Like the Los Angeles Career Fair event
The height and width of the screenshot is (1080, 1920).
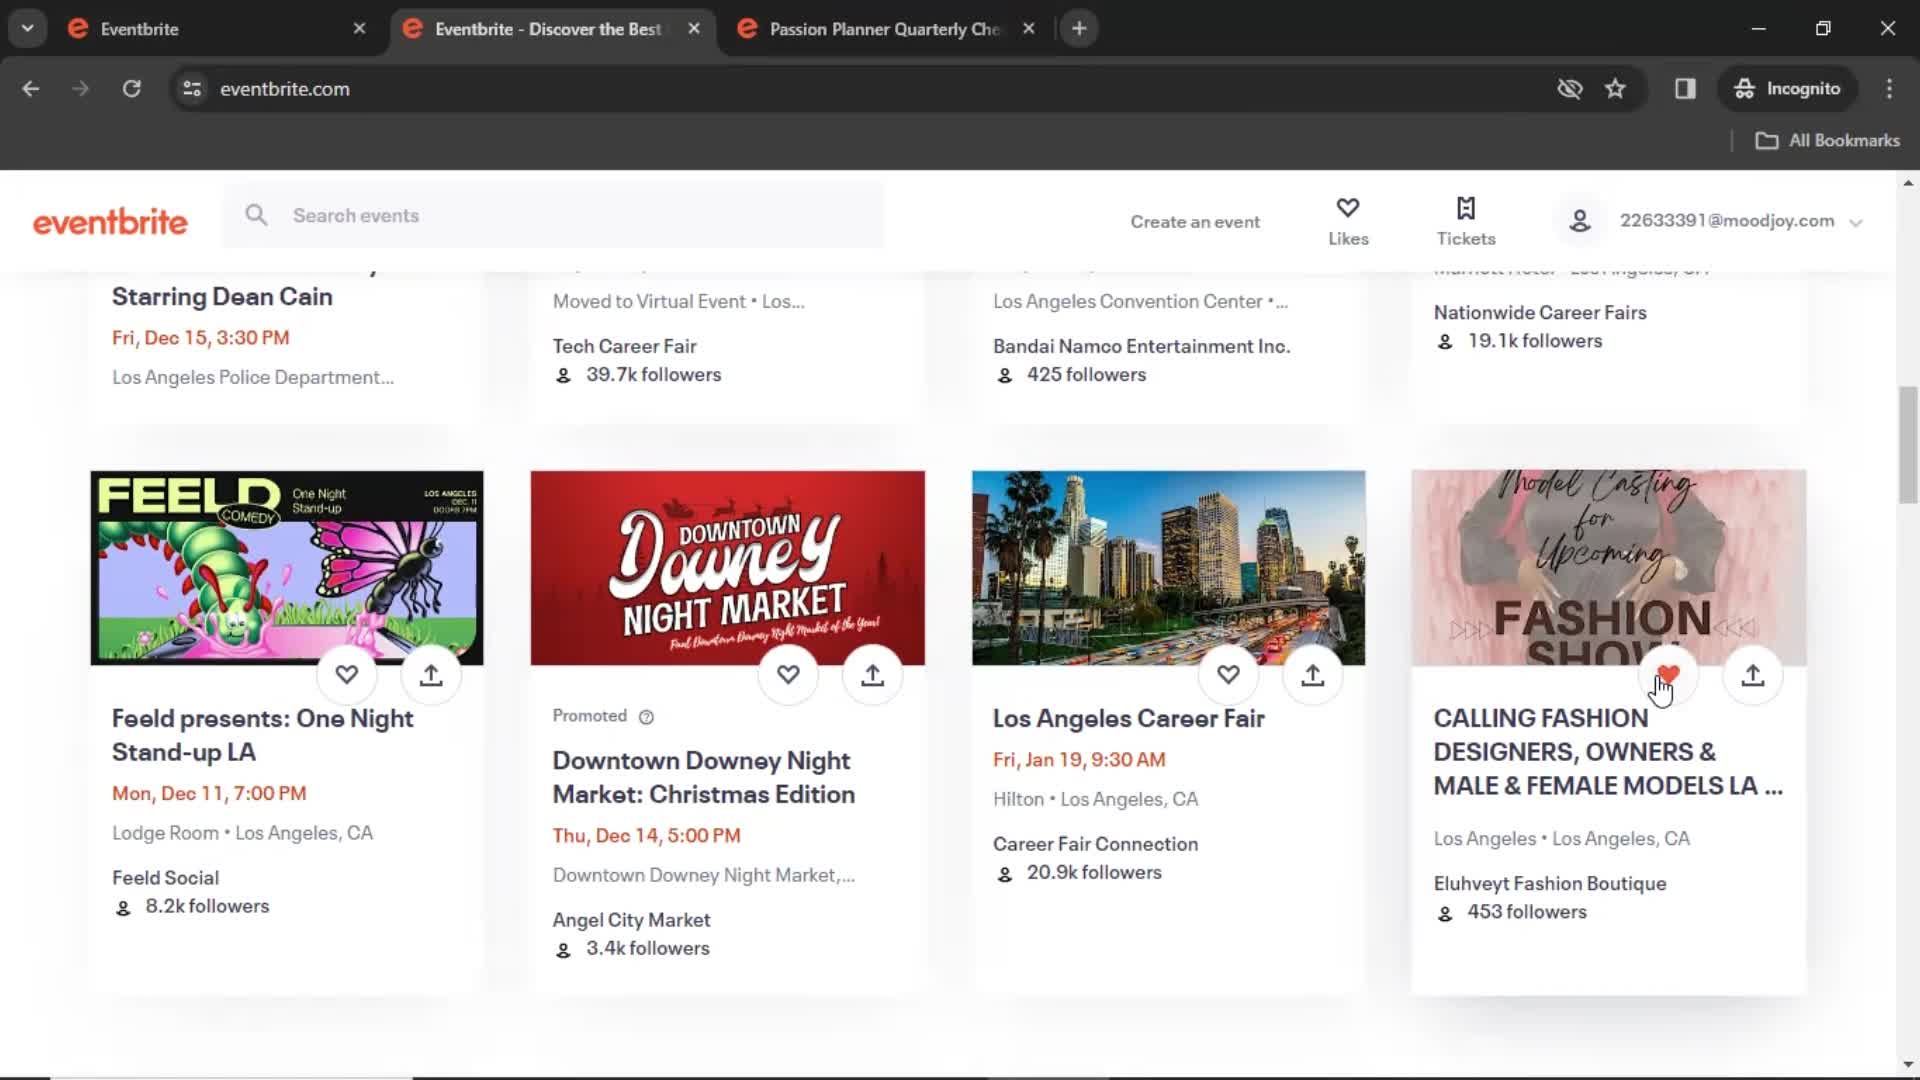[1228, 675]
